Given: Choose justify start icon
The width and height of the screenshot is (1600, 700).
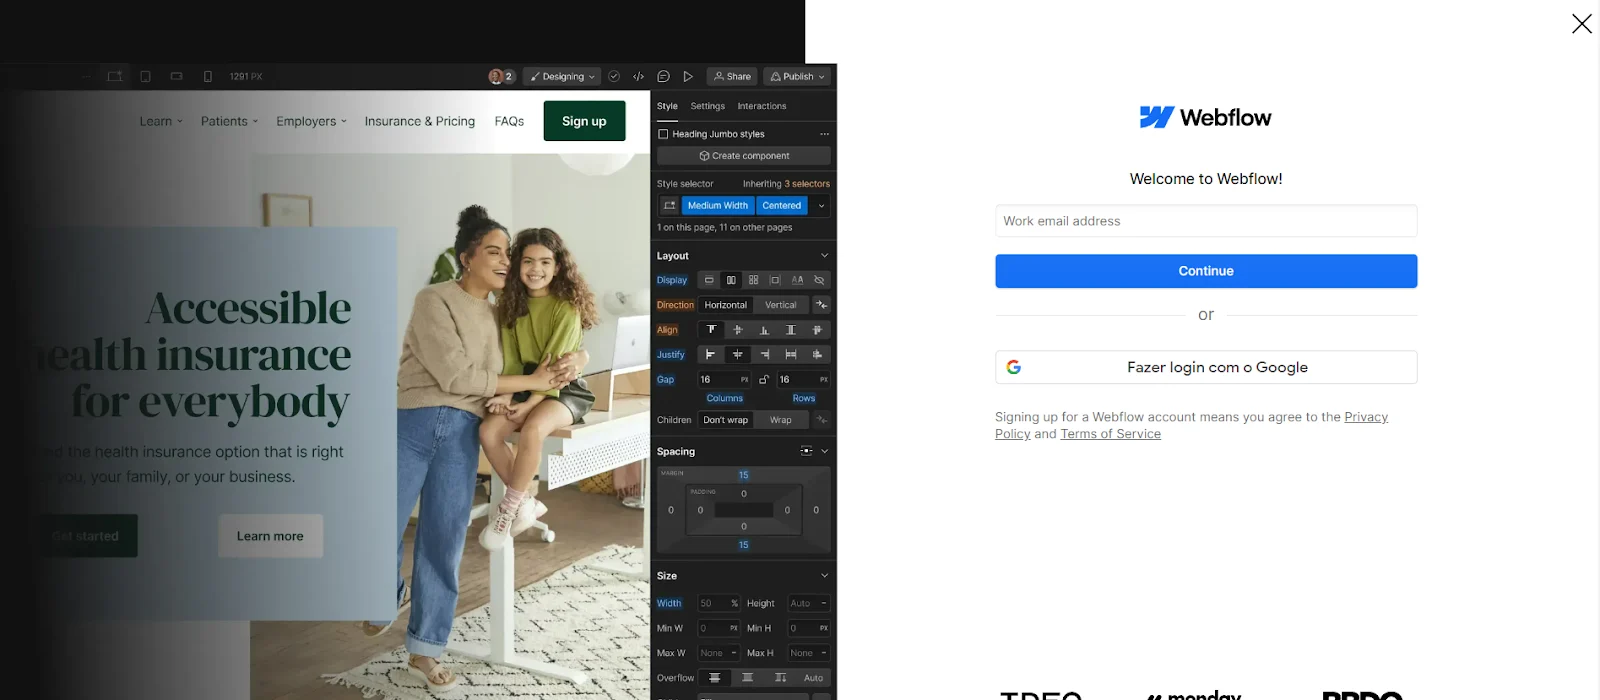Looking at the screenshot, I should coord(711,354).
